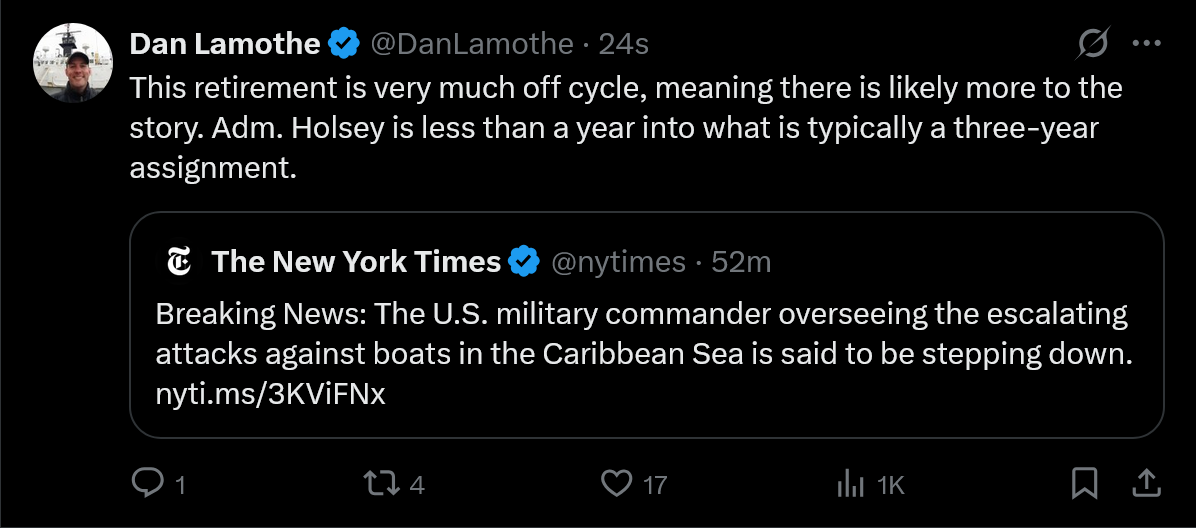Click the reply comment icon
This screenshot has width=1196, height=528.
(x=148, y=485)
